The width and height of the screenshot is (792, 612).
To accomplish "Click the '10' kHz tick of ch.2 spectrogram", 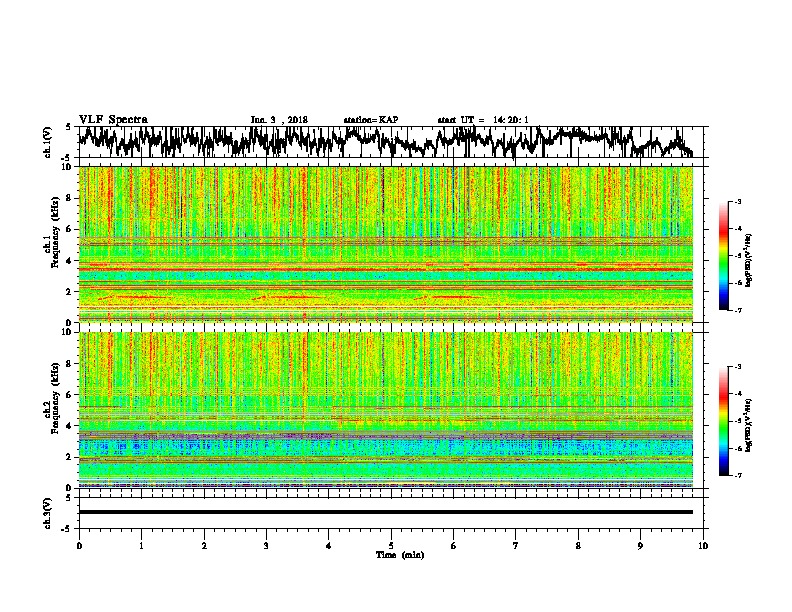I will [68, 332].
